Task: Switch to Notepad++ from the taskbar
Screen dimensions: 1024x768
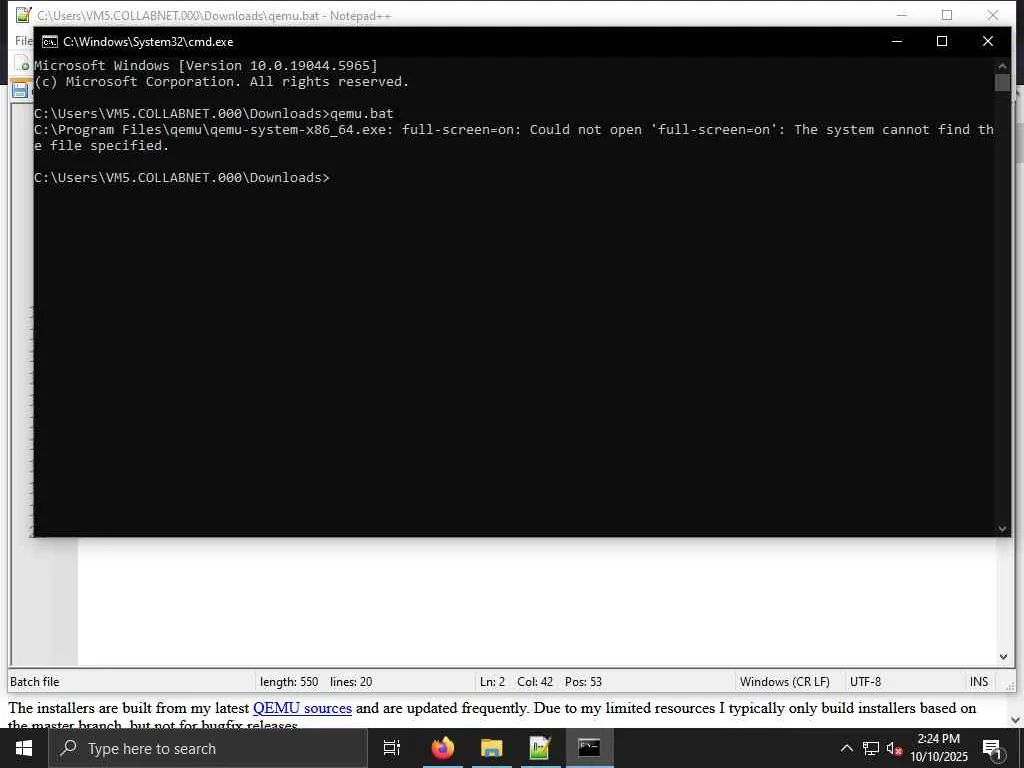Action: 540,748
